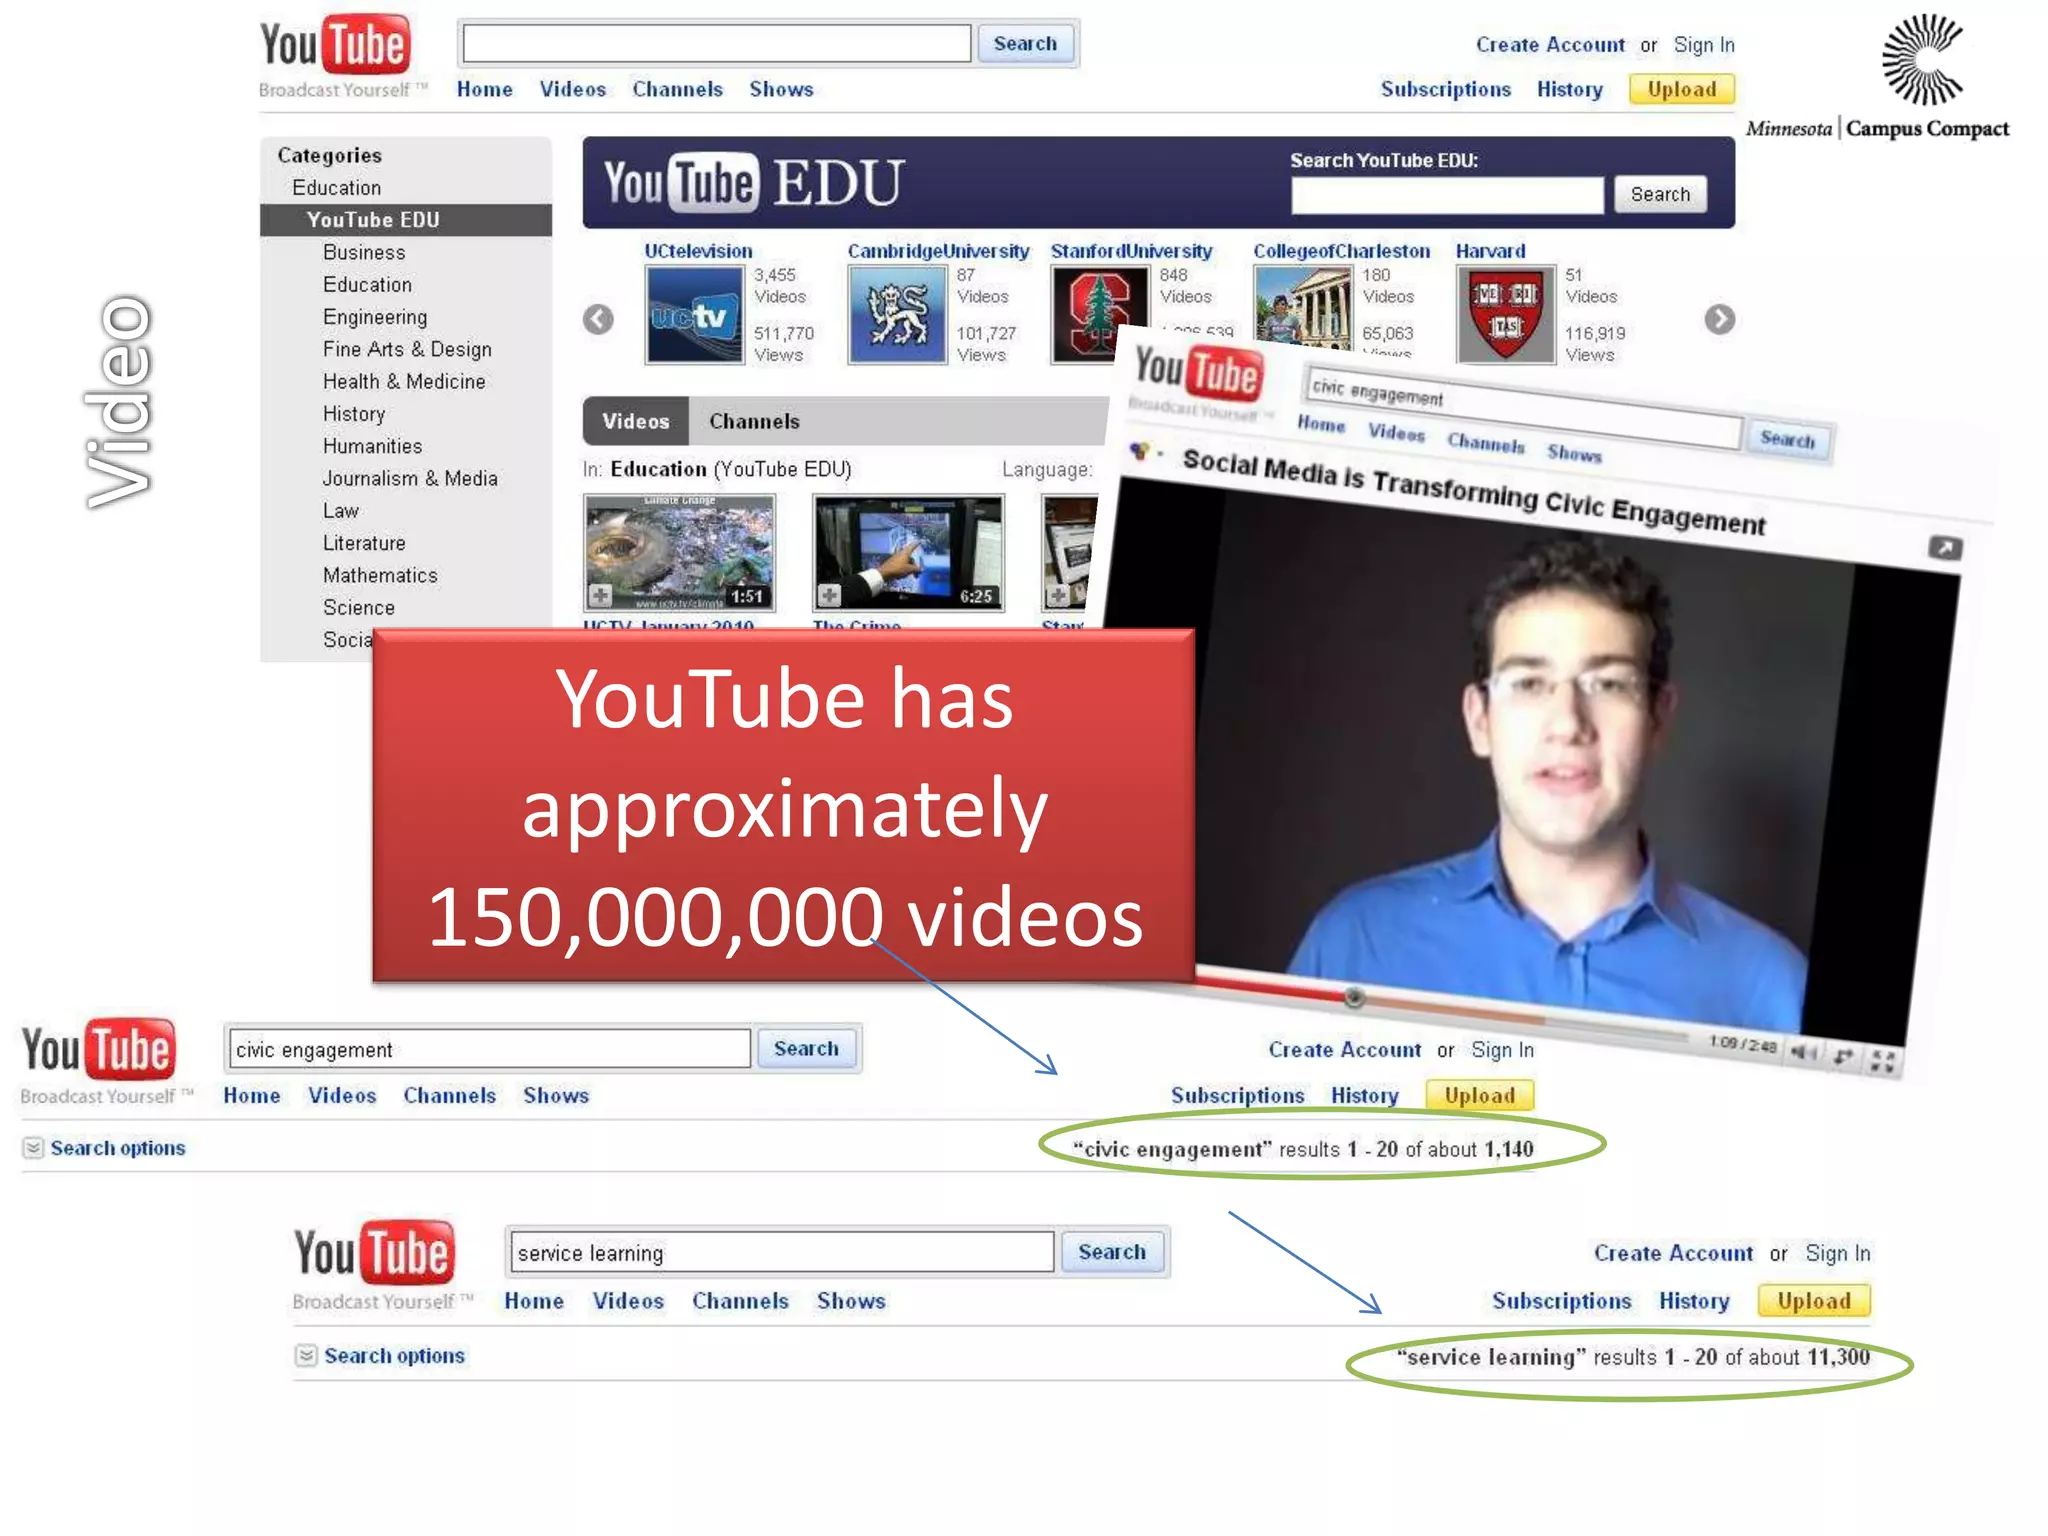This screenshot has width=2048, height=1536.
Task: Click the UCtelevision channel name link
Action: click(698, 251)
